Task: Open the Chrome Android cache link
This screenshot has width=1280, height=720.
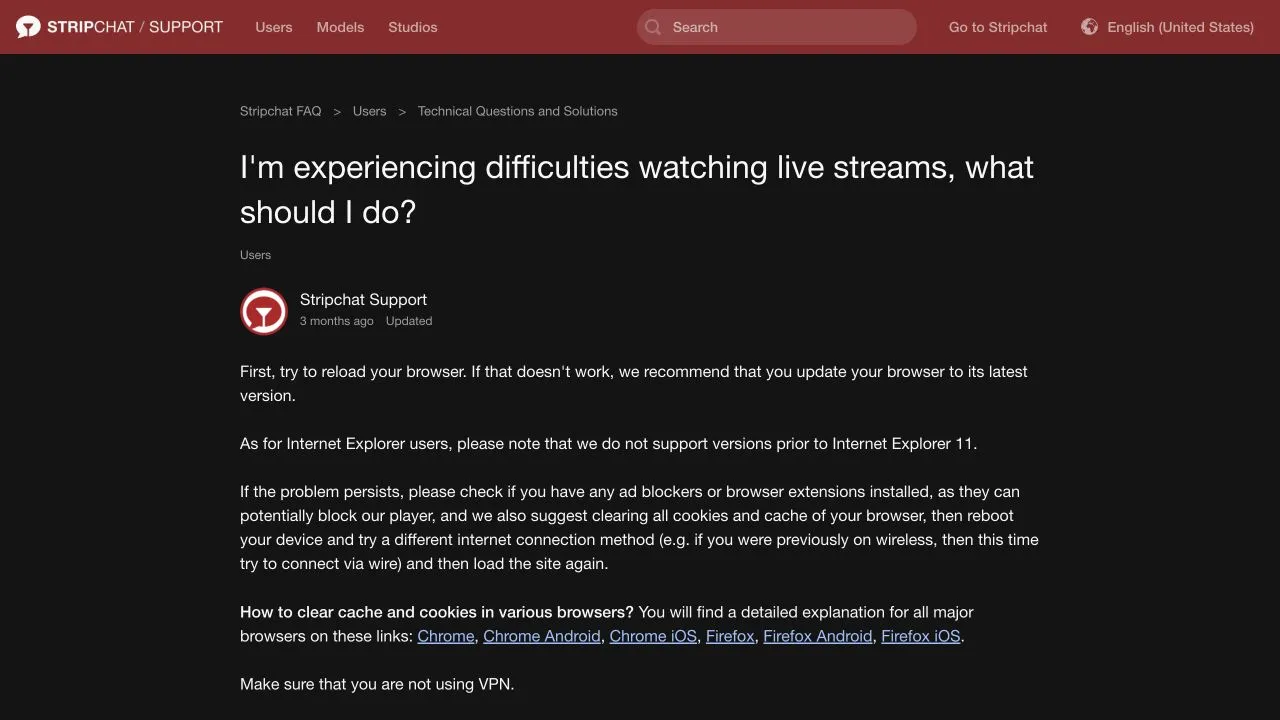Action: click(x=542, y=636)
